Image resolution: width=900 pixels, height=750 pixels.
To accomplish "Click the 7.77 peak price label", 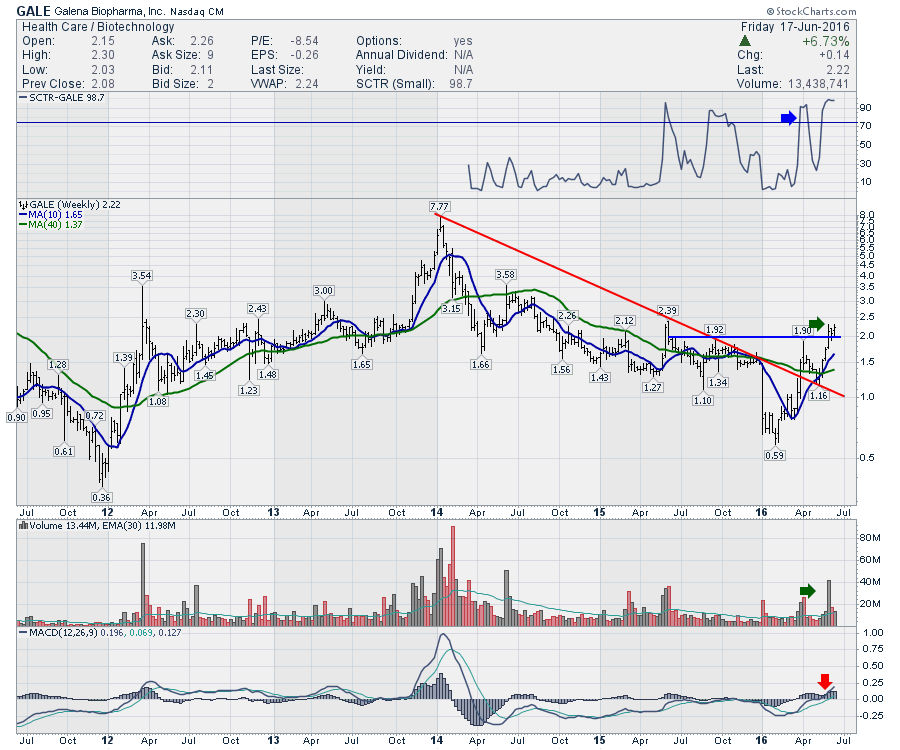I will (439, 207).
